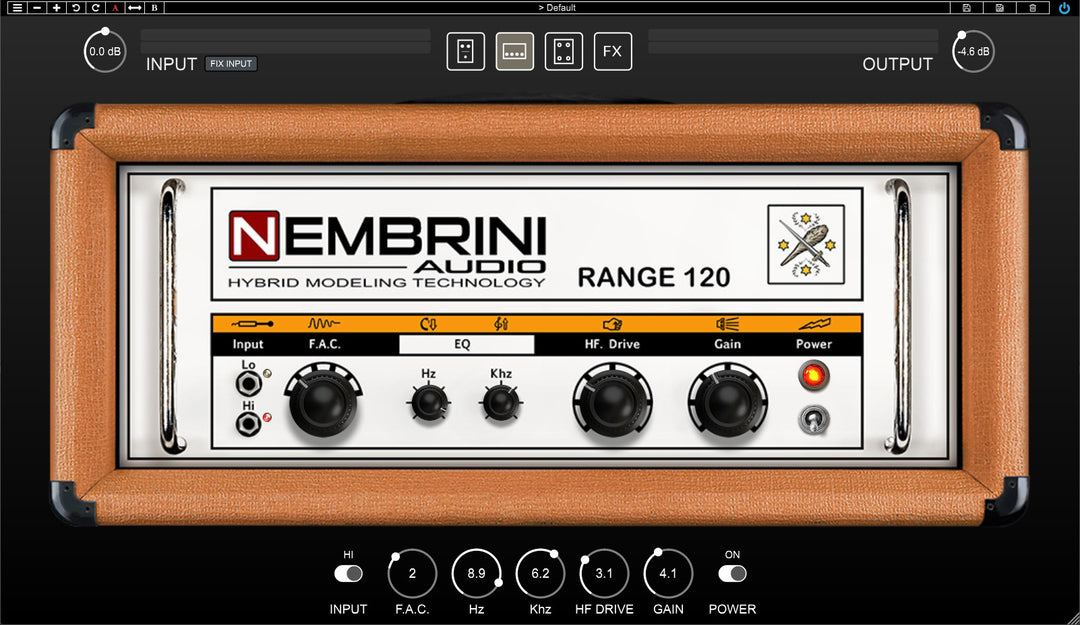
Task: Click the Gain speaker icon on strip
Action: pyautogui.click(x=727, y=323)
